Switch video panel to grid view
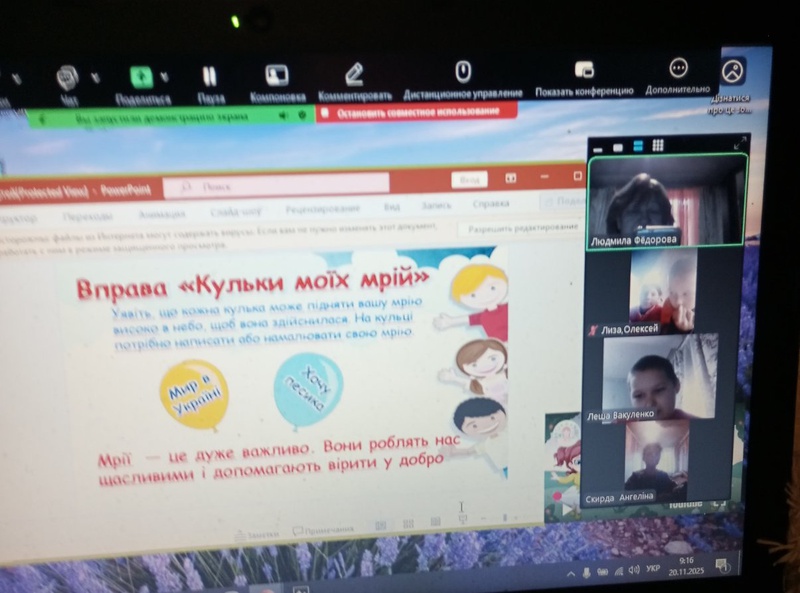The image size is (800, 593). tap(658, 146)
